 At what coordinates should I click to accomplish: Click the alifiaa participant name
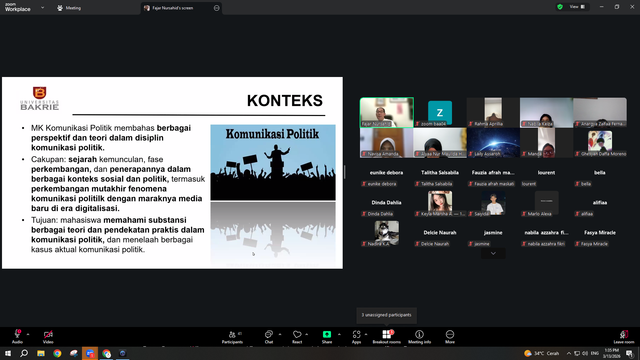(600, 202)
